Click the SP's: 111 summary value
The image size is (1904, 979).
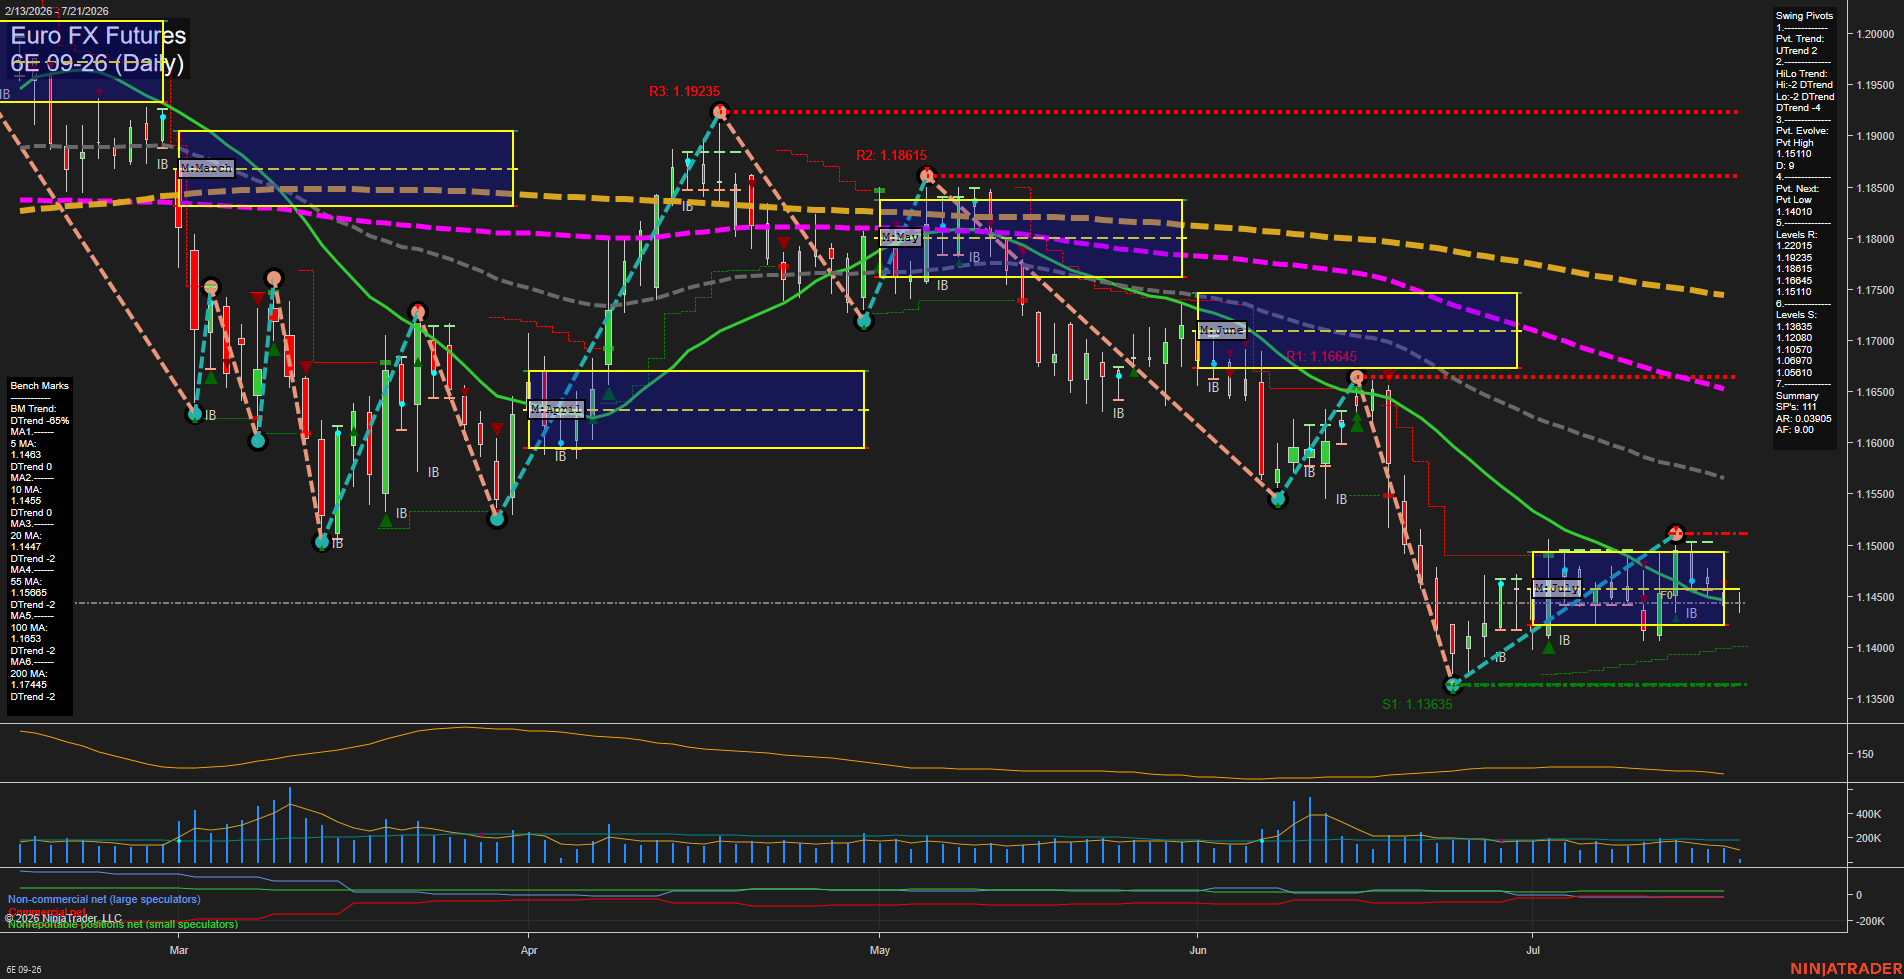coord(1796,407)
